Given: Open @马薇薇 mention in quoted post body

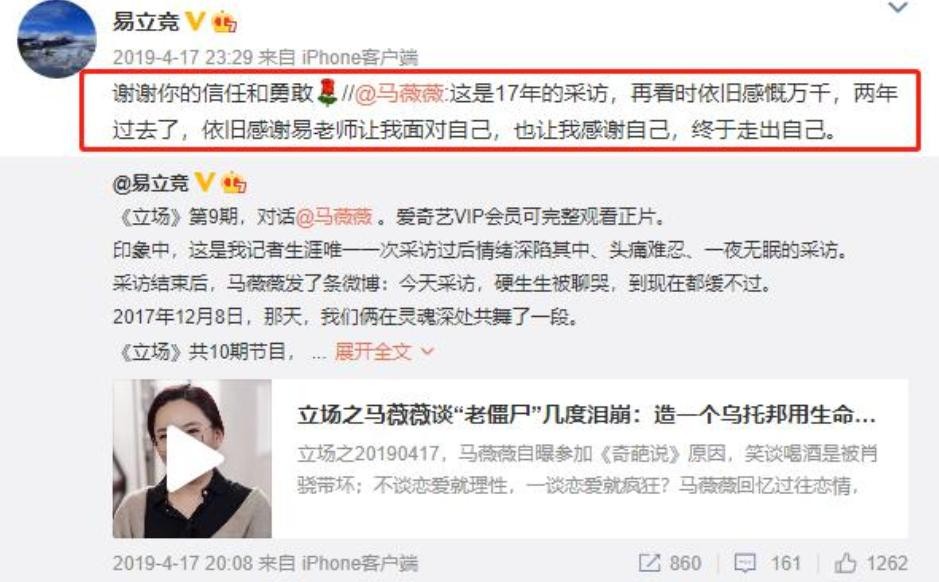Looking at the screenshot, I should (x=334, y=216).
